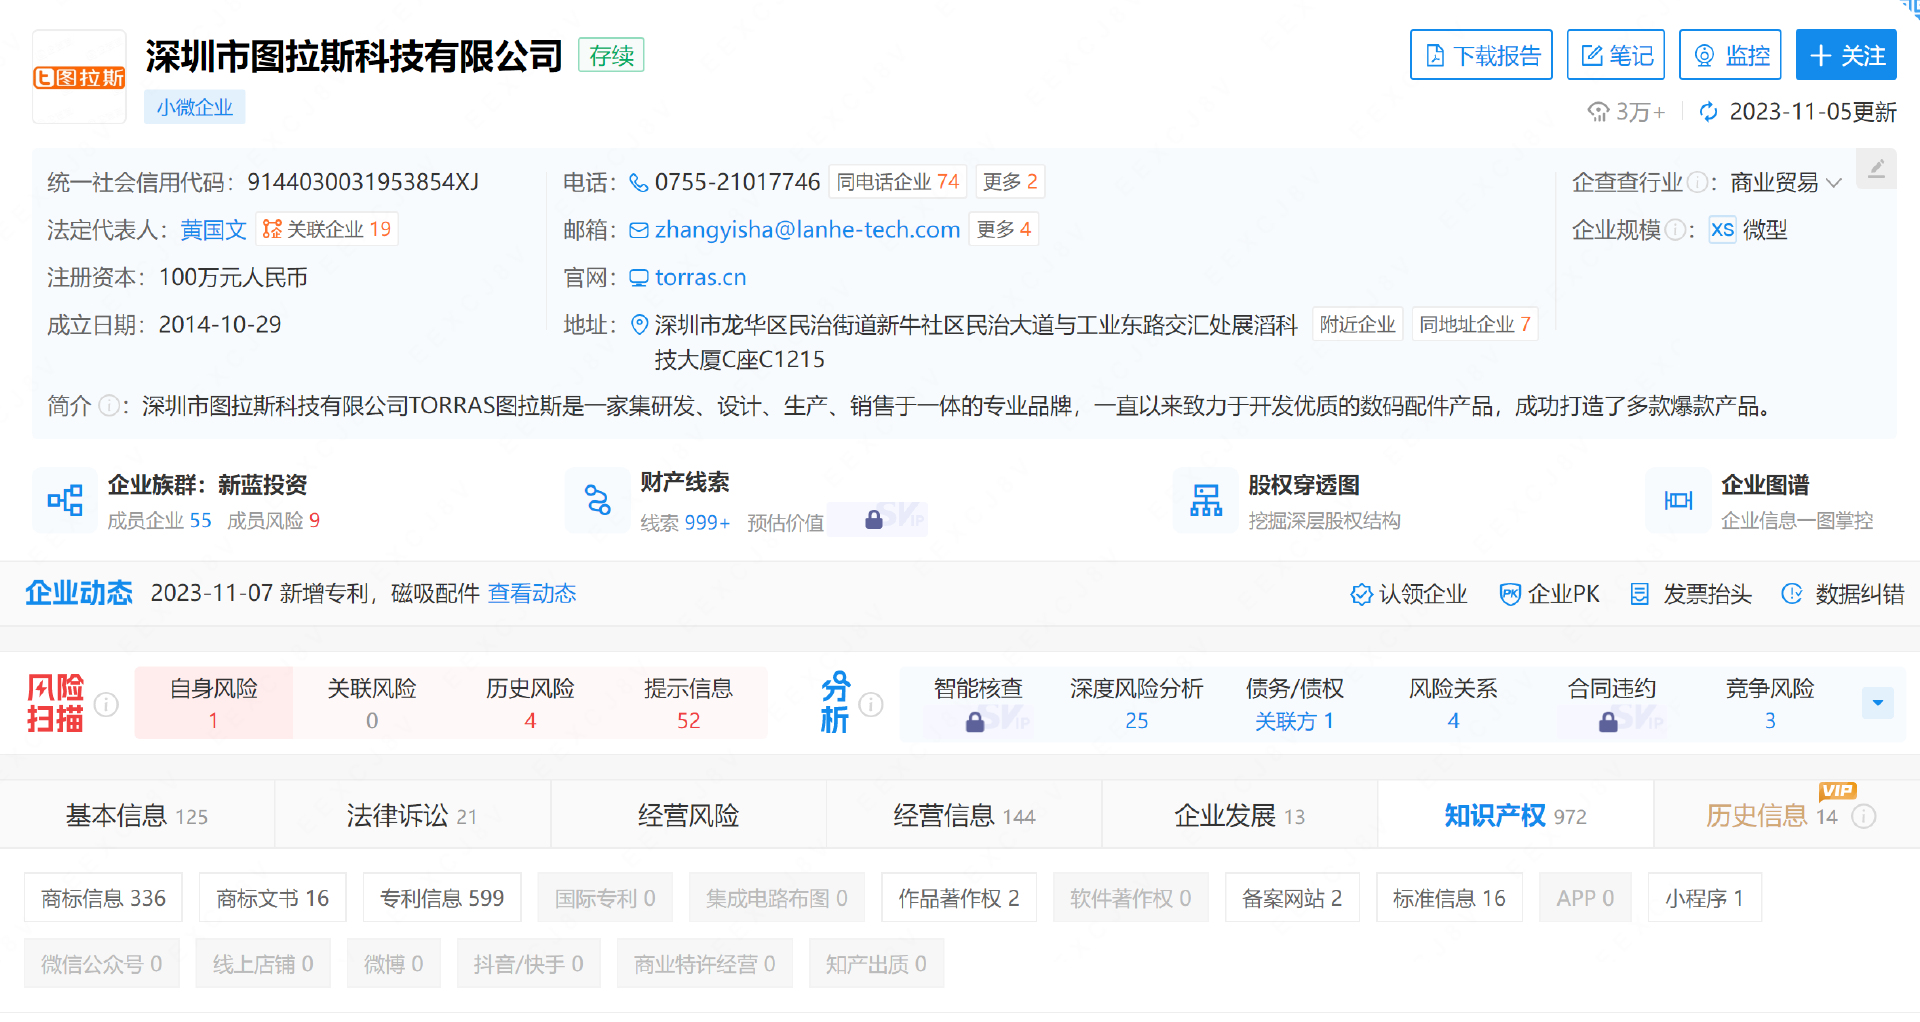Expand analysis row with blue dropdown arrow
The image size is (1920, 1022).
(x=1877, y=703)
